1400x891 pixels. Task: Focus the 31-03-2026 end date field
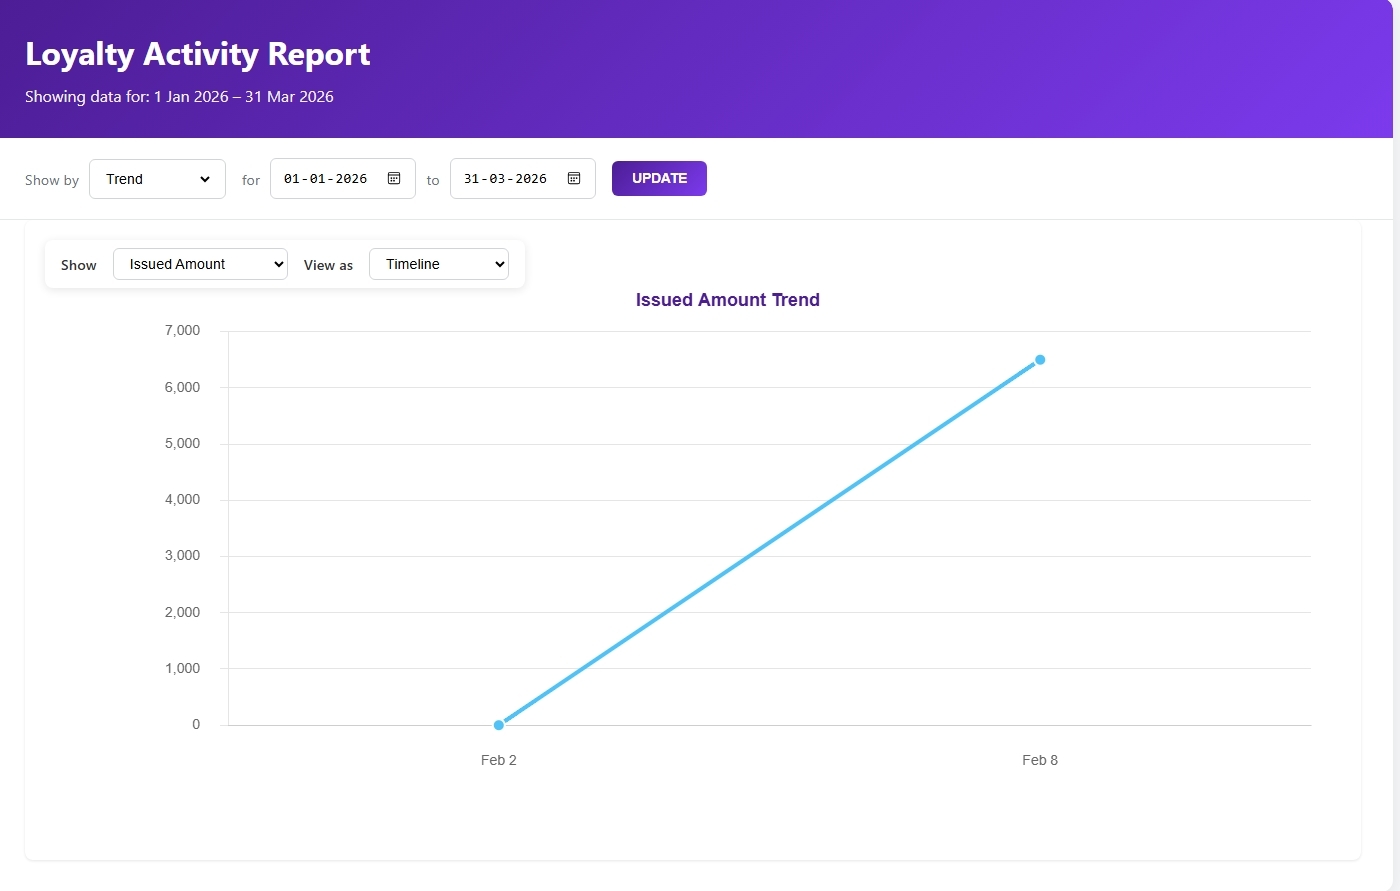point(506,179)
